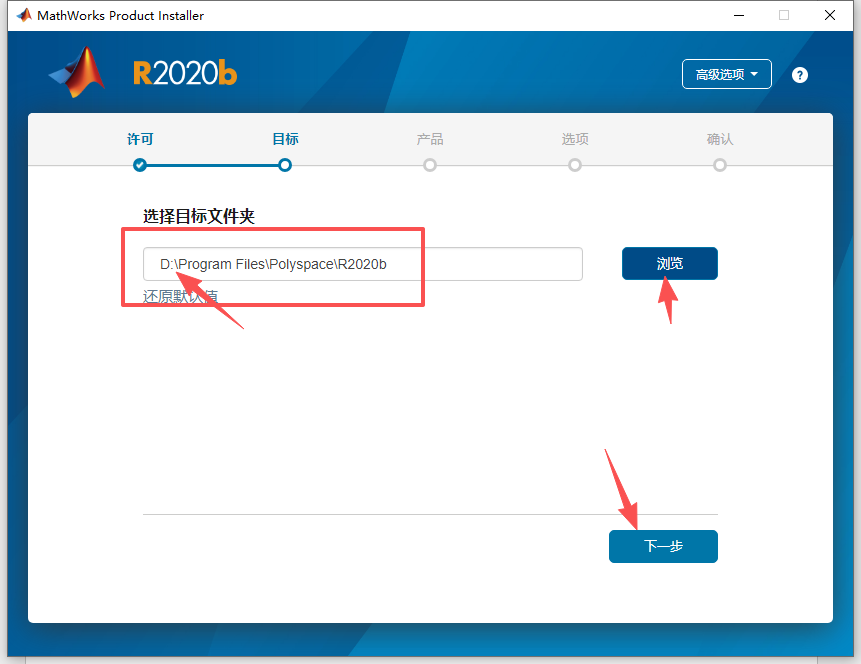The image size is (861, 664).
Task: Click the 还原默认值 link
Action: [180, 296]
